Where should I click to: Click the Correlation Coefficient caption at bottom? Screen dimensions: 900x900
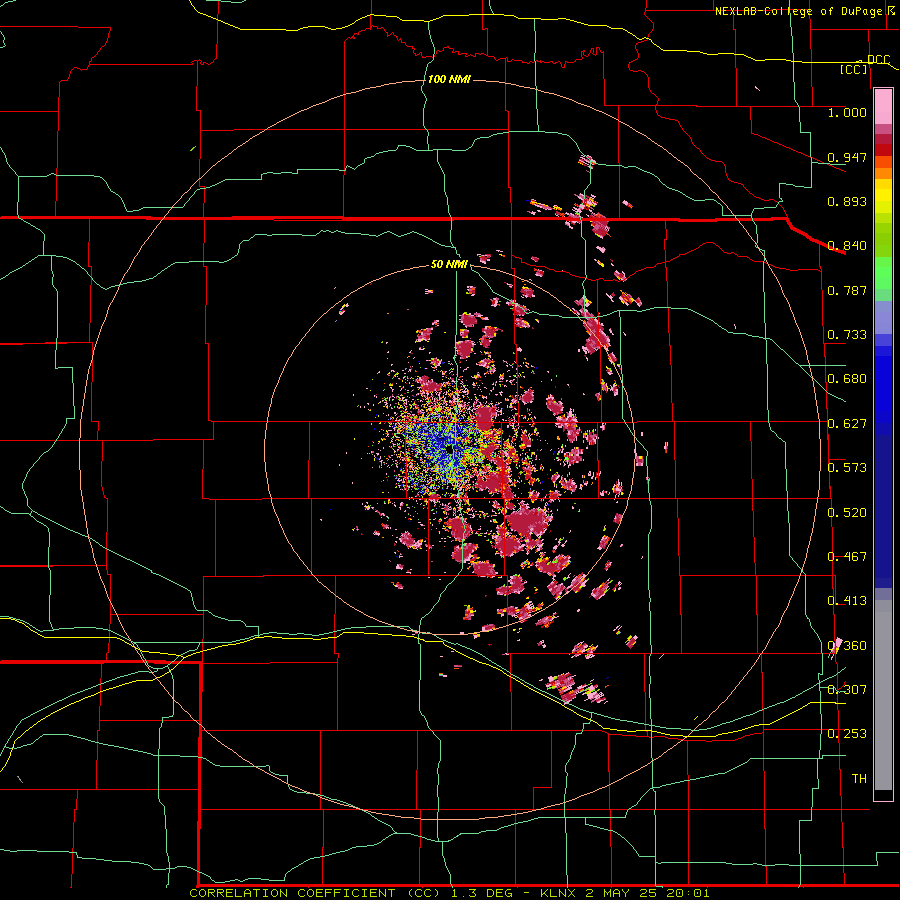click(x=449, y=893)
